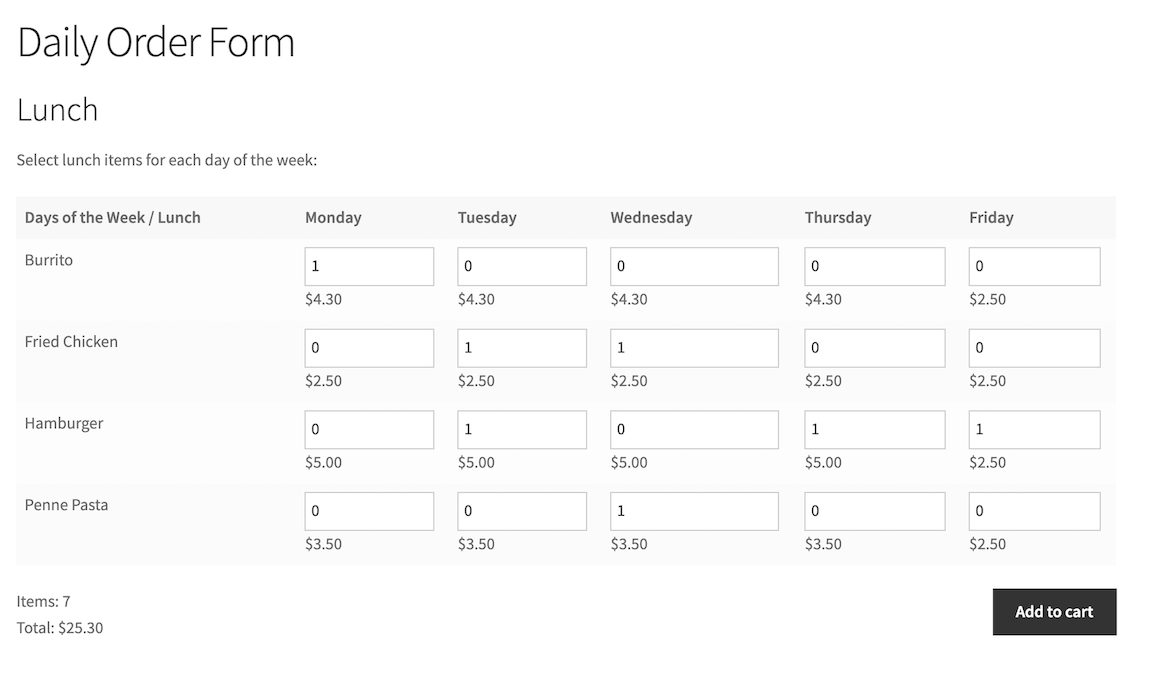Select Penne Pasta quantity for Wednesday

click(x=694, y=511)
